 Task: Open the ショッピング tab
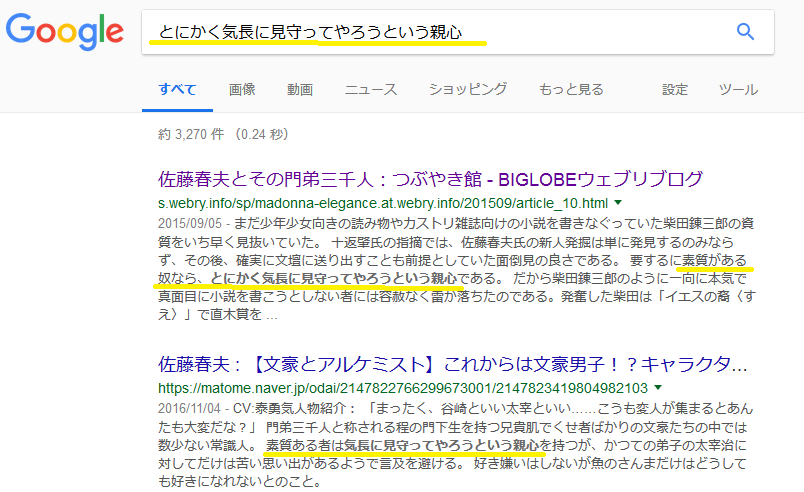click(x=468, y=90)
